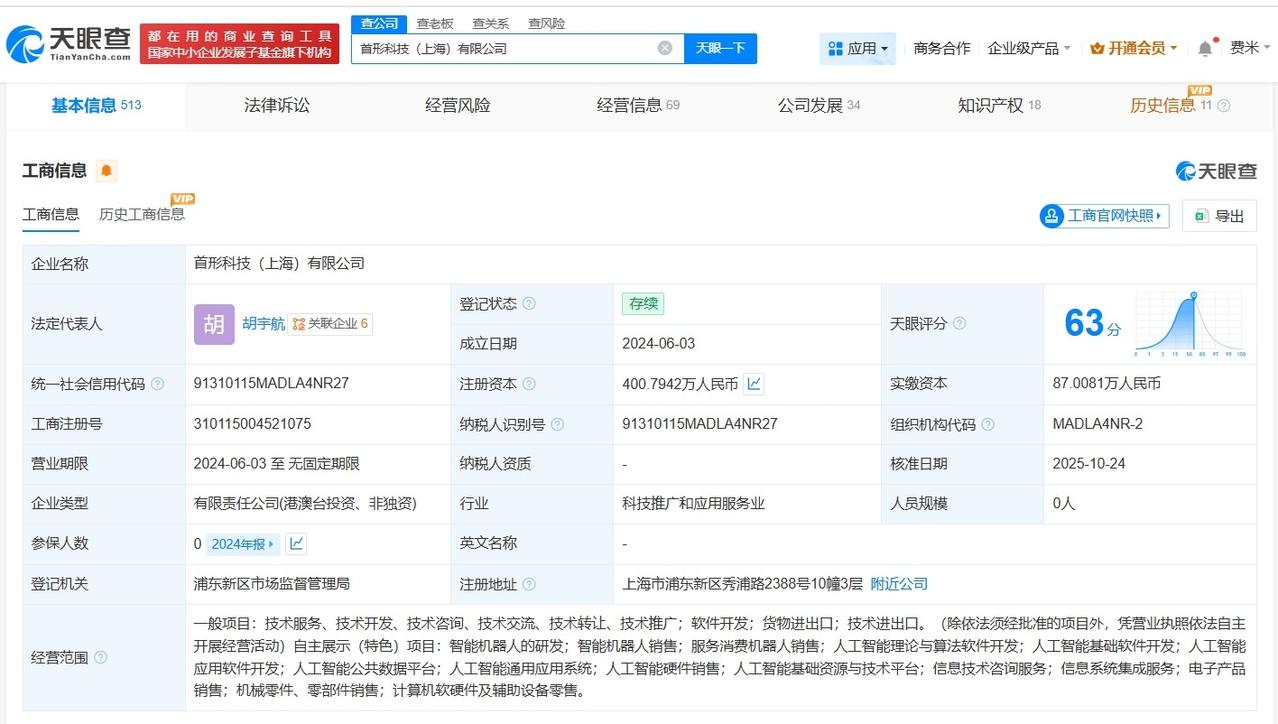
Task: Click the 63分 TianYan score value
Action: pyautogui.click(x=1092, y=323)
